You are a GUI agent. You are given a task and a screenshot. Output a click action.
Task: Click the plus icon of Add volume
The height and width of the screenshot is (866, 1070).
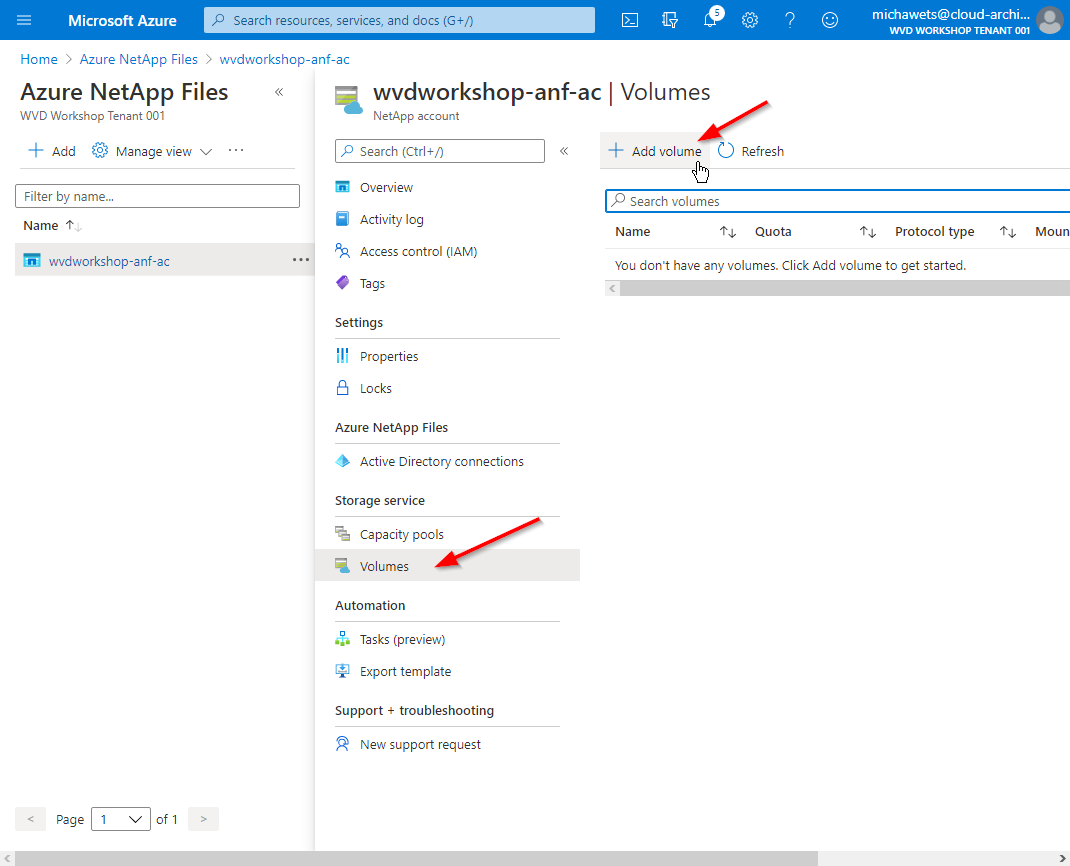tap(616, 151)
